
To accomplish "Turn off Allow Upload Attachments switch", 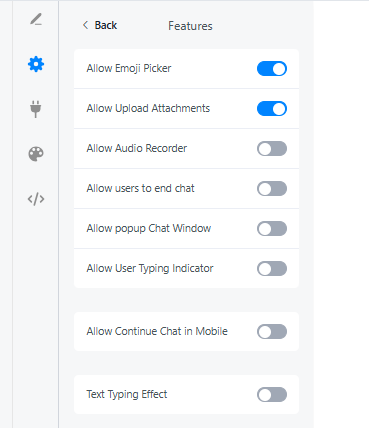I will click(x=272, y=109).
